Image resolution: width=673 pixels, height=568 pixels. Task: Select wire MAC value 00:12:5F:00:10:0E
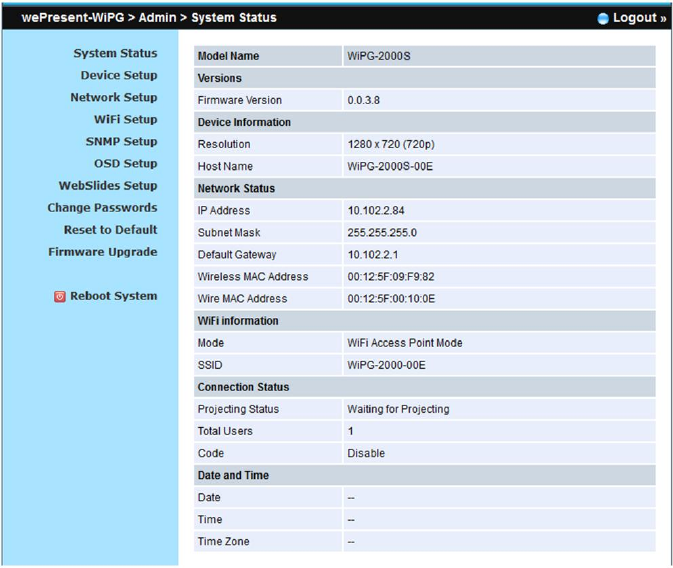click(391, 299)
